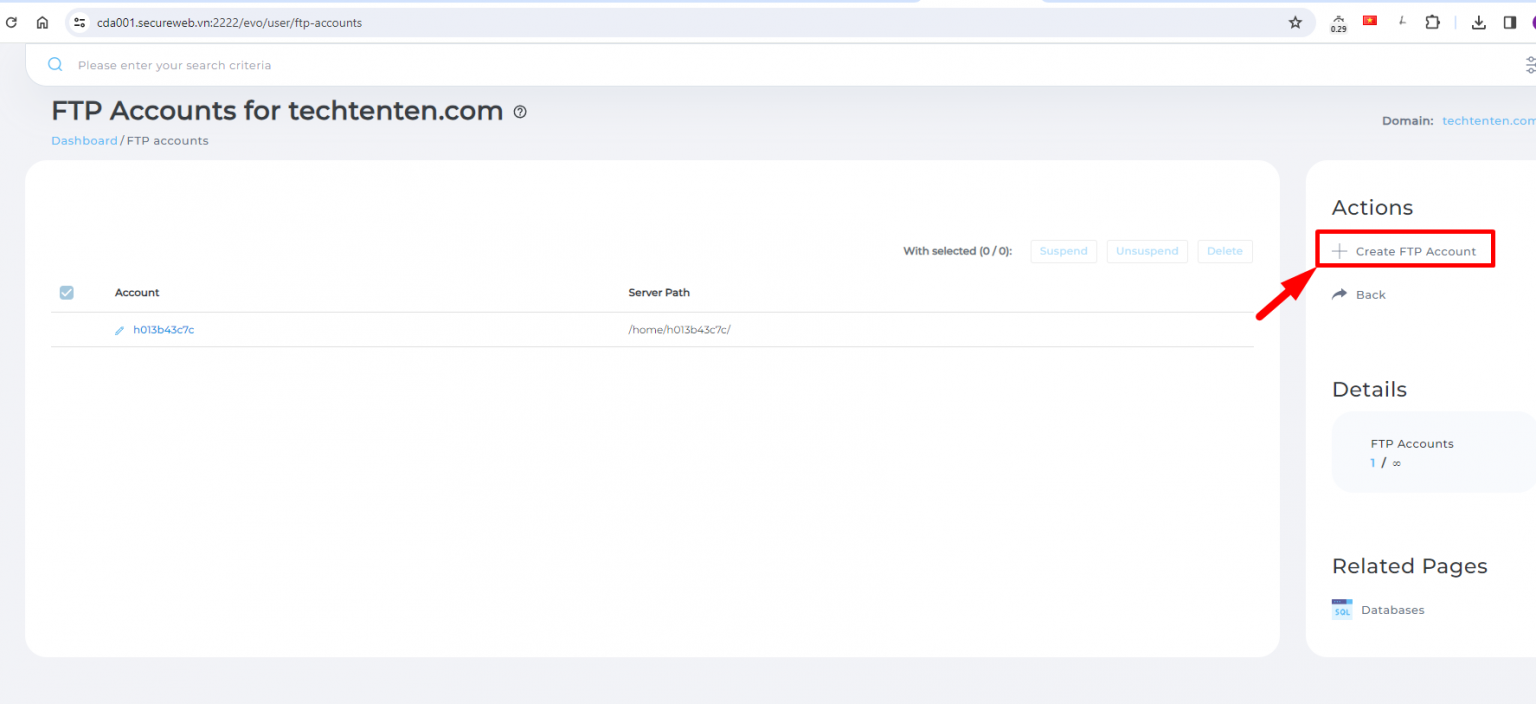This screenshot has height=704, width=1536.
Task: Open the browser extensions puzzle icon
Action: coord(1432,21)
